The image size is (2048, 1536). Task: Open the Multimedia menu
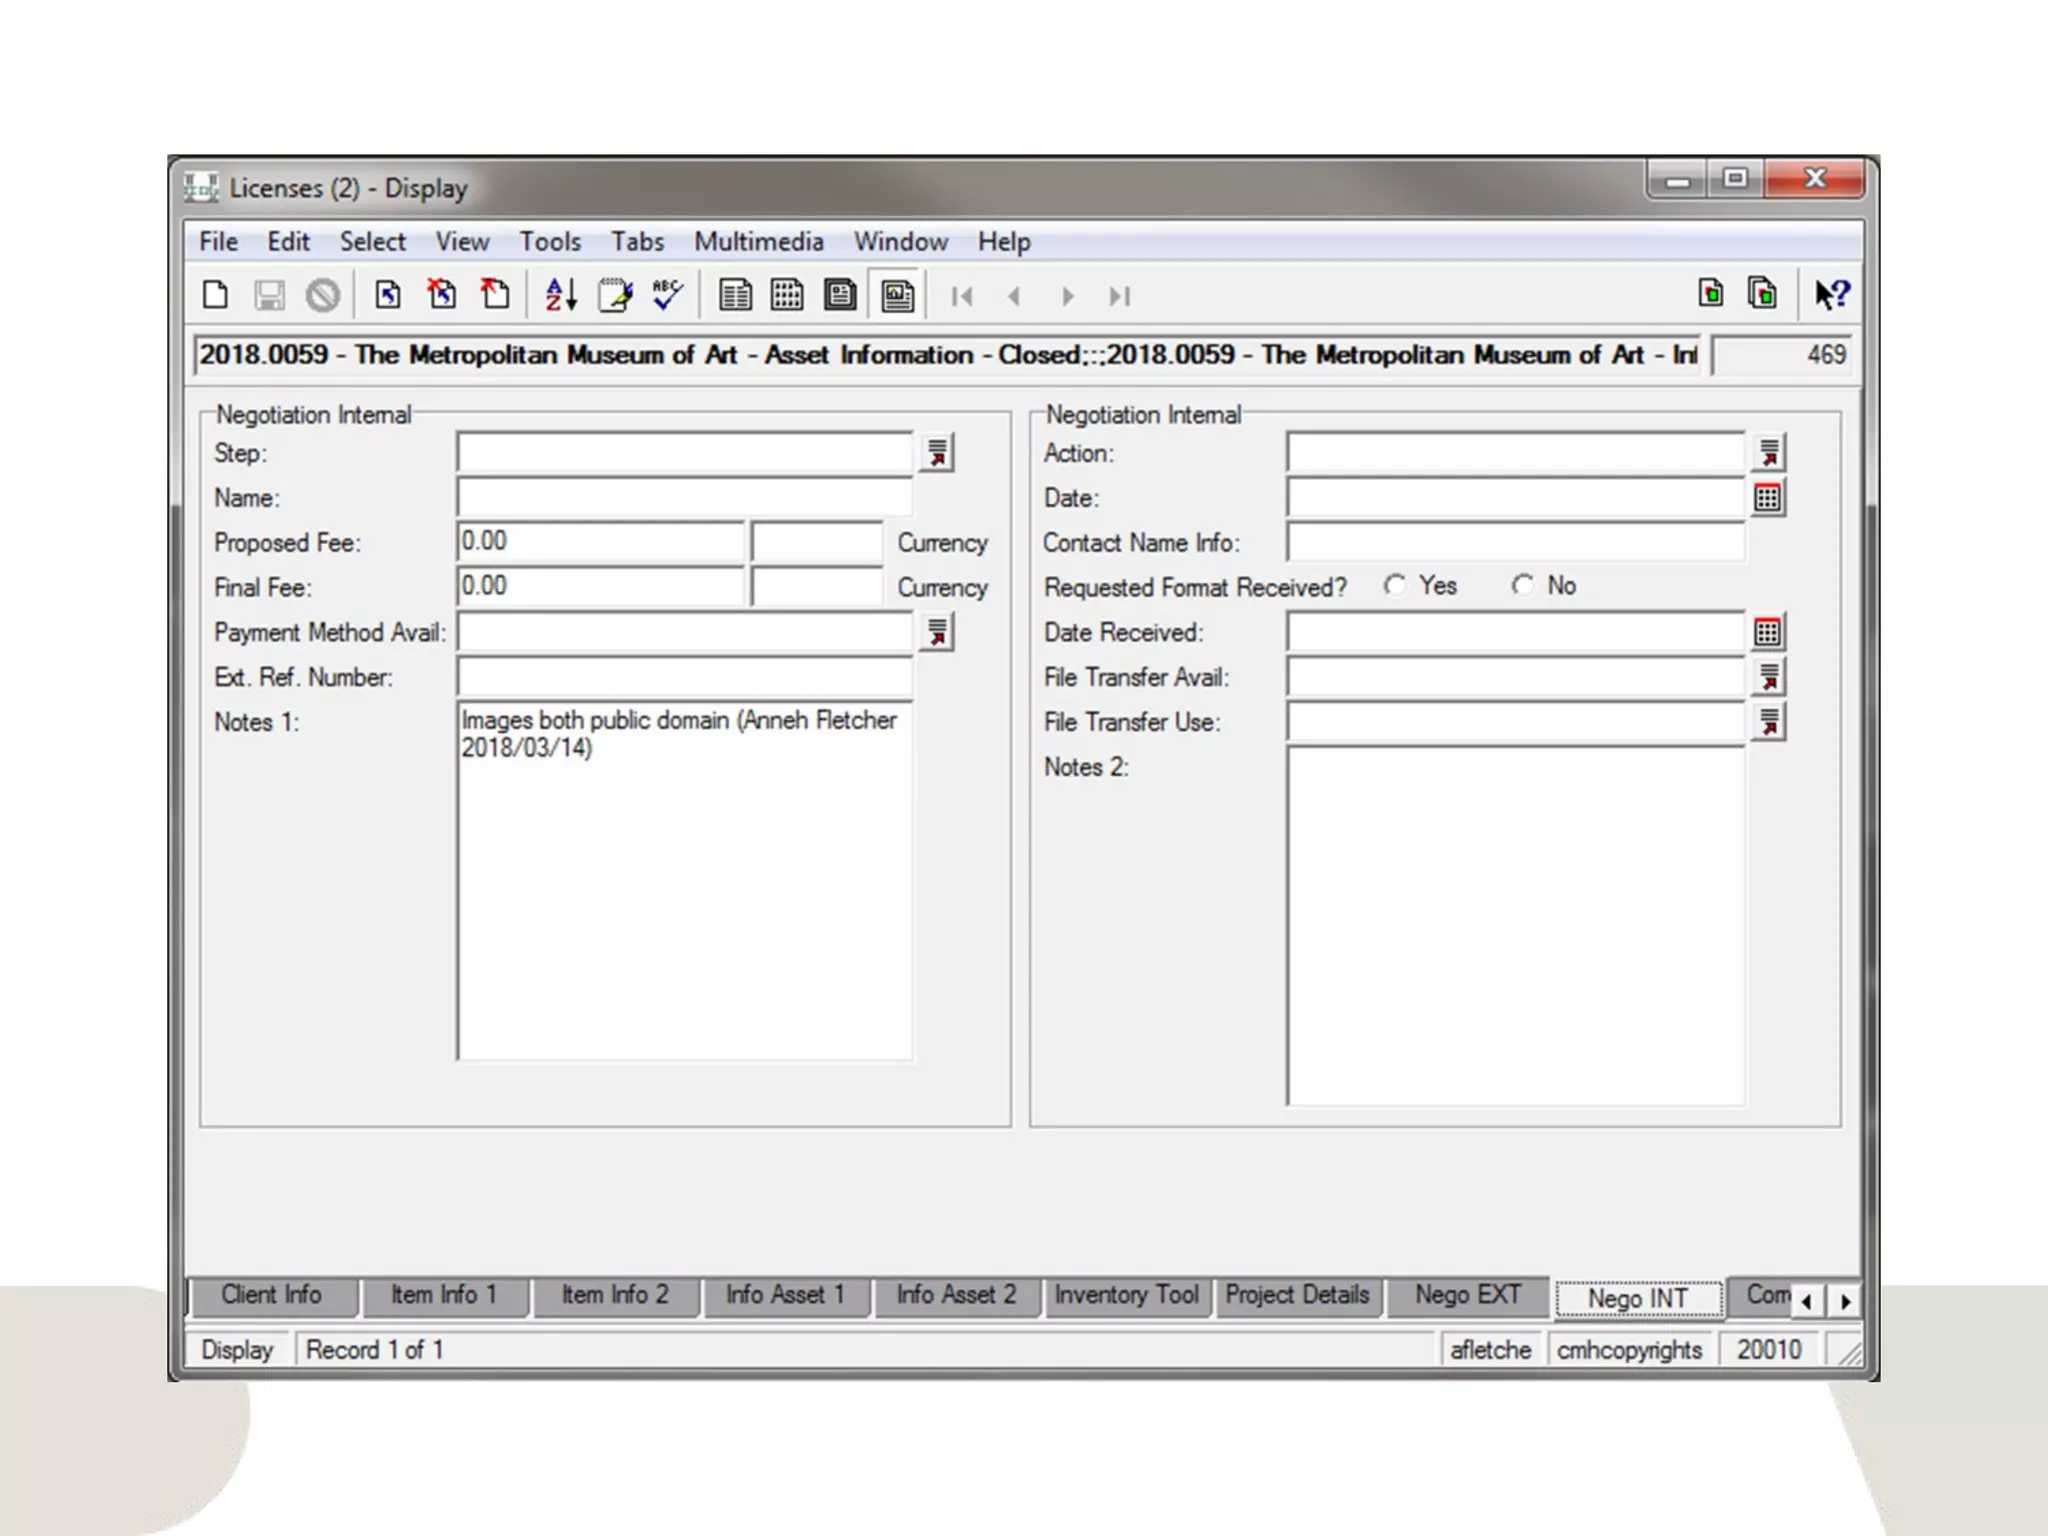click(x=758, y=242)
